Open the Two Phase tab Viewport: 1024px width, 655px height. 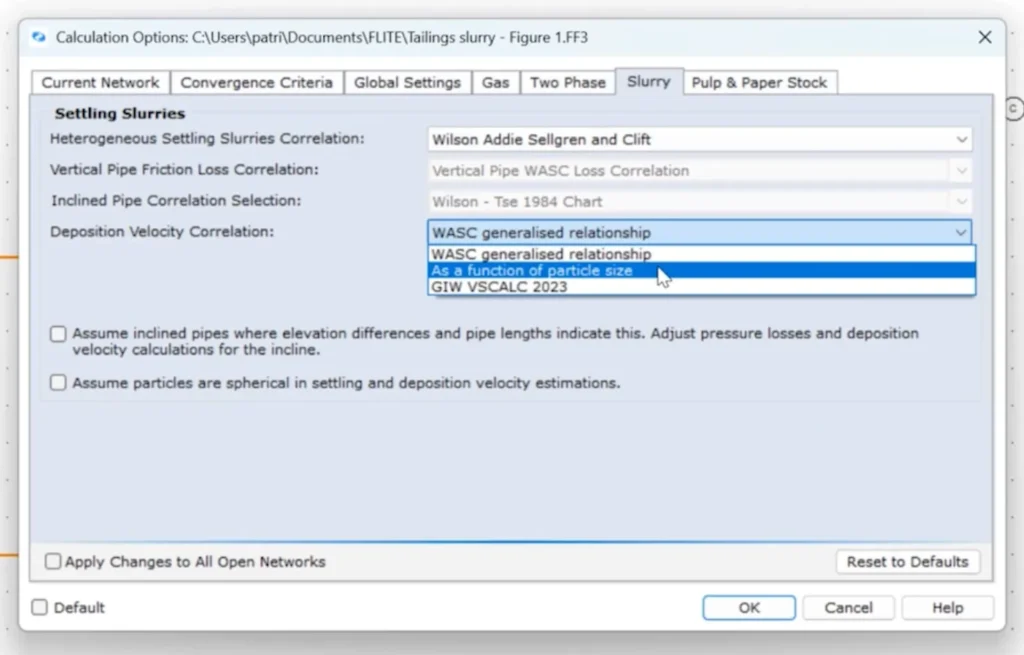point(567,83)
